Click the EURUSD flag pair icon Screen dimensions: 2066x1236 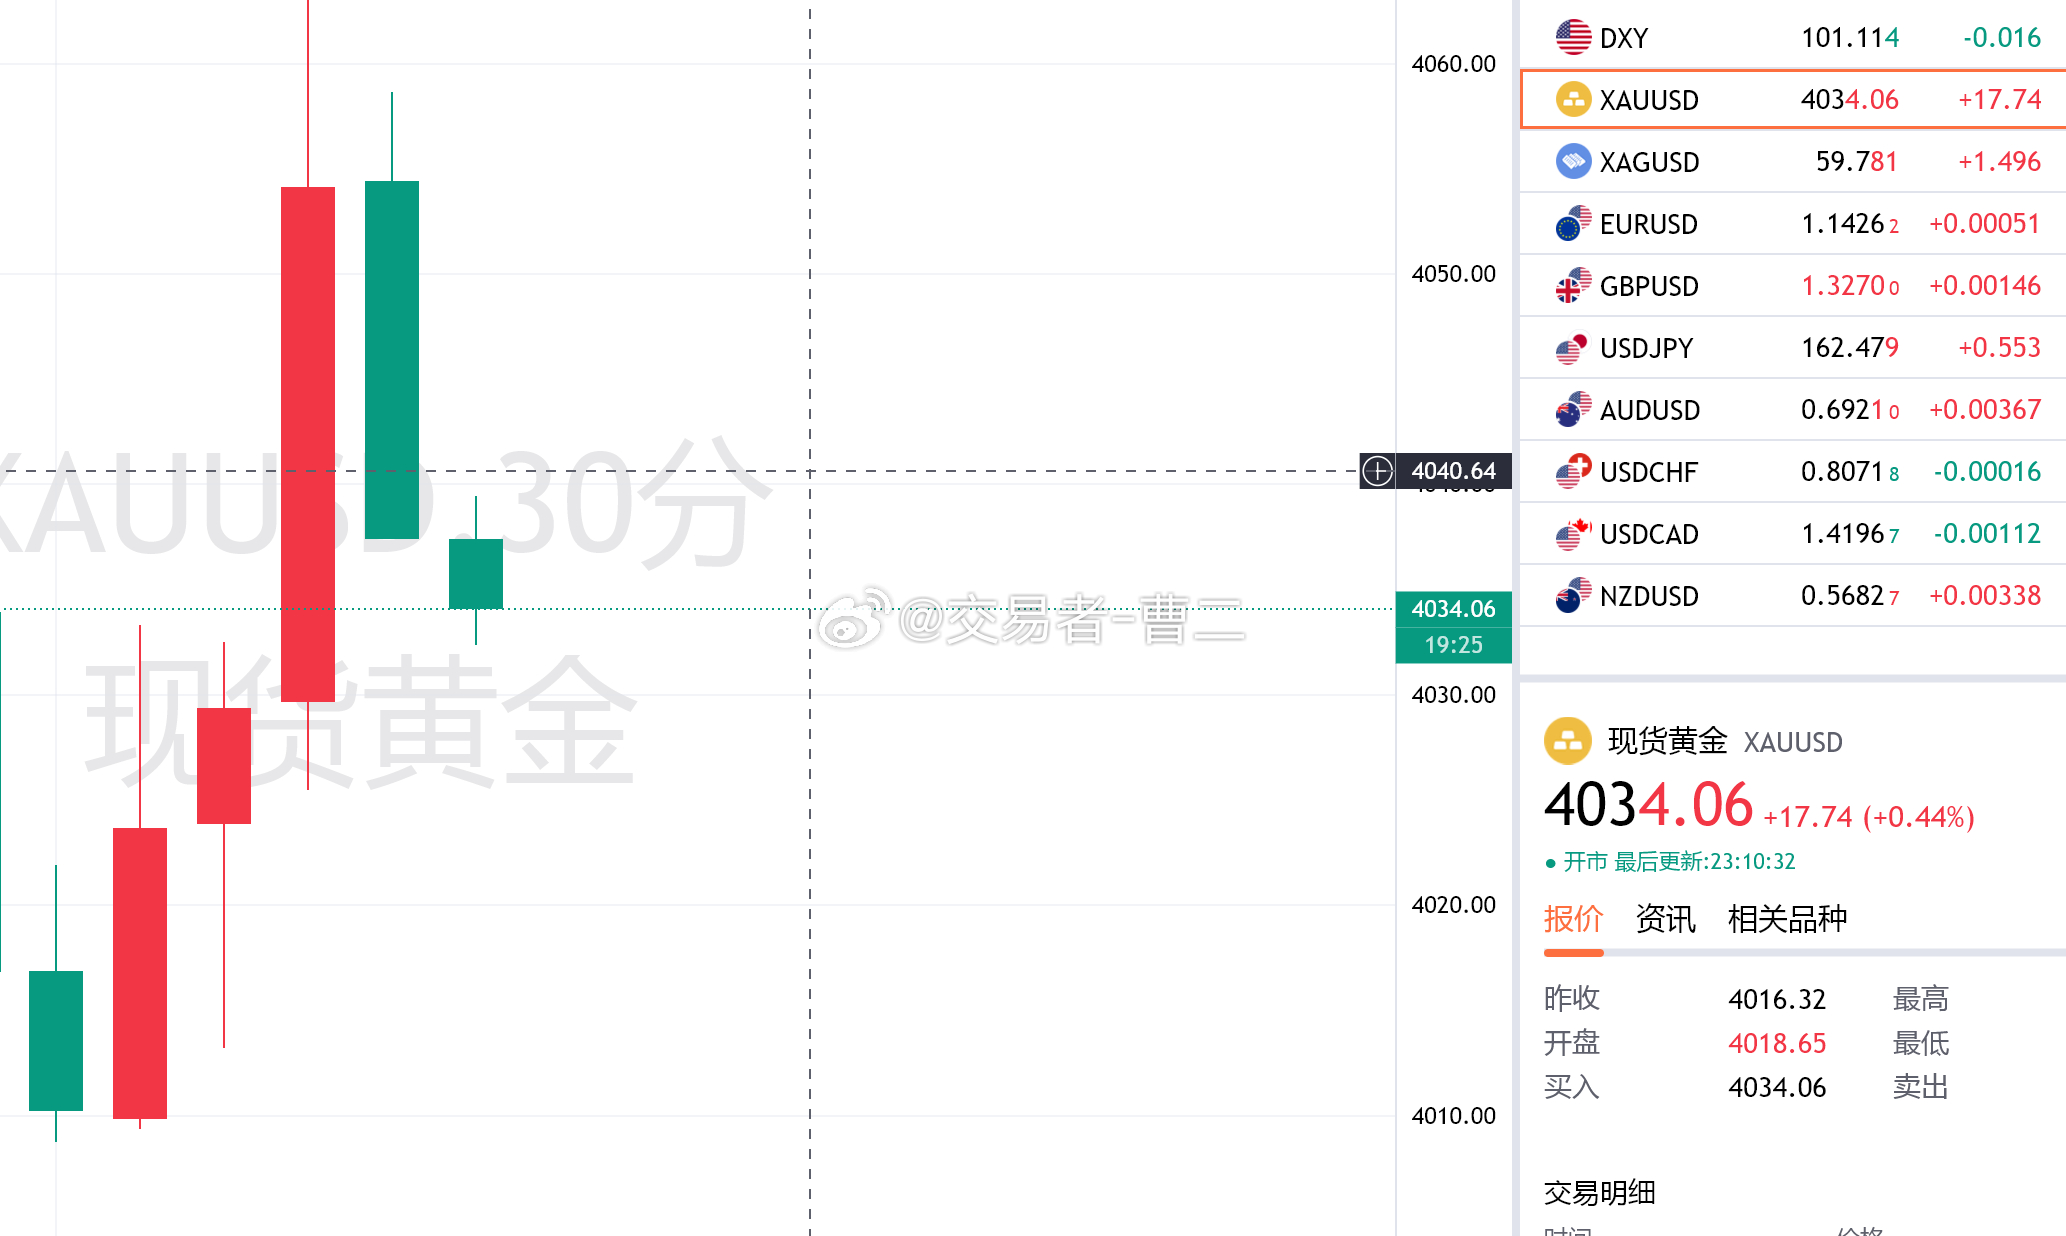point(1573,223)
